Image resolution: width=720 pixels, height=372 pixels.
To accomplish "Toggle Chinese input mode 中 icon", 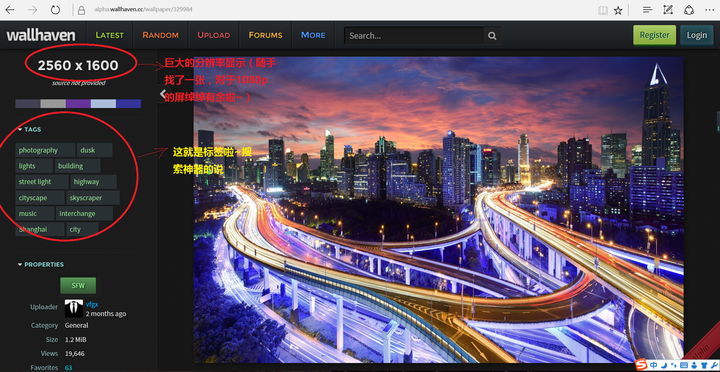I will [x=653, y=365].
